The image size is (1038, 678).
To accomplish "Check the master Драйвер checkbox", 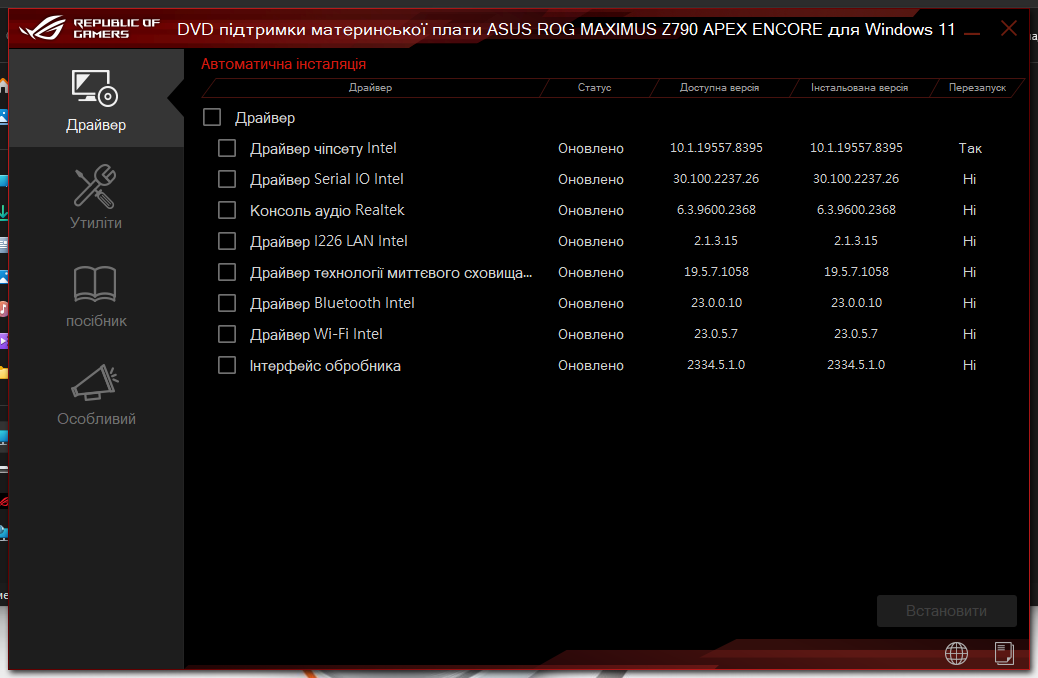I will point(211,117).
